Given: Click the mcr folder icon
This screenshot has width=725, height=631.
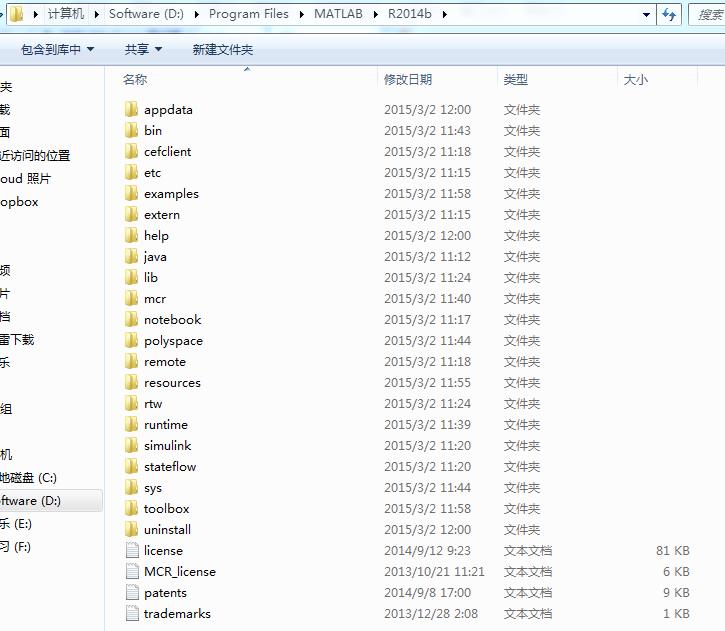Looking at the screenshot, I should click(x=132, y=299).
